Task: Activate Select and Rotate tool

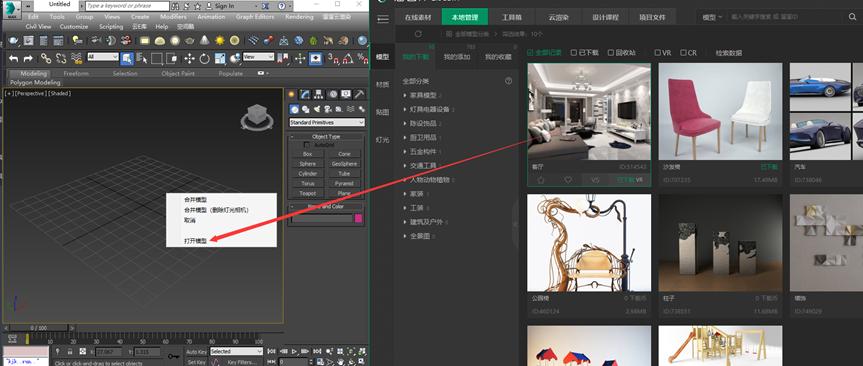Action: tap(205, 58)
